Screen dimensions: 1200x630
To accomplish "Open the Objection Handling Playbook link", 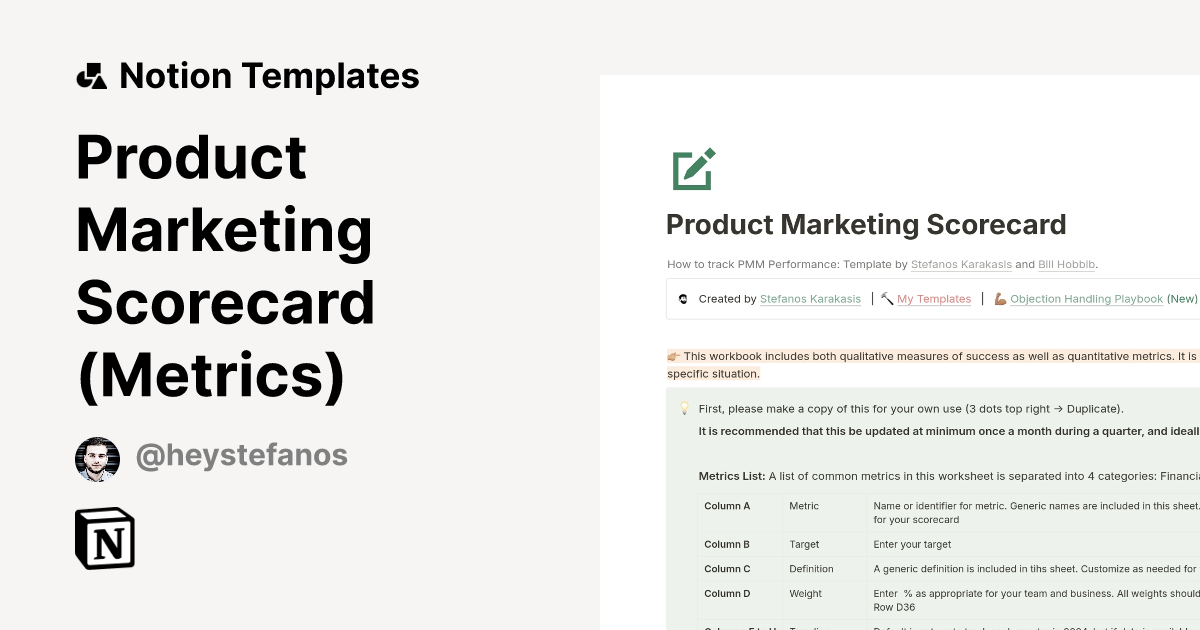I will point(1086,298).
